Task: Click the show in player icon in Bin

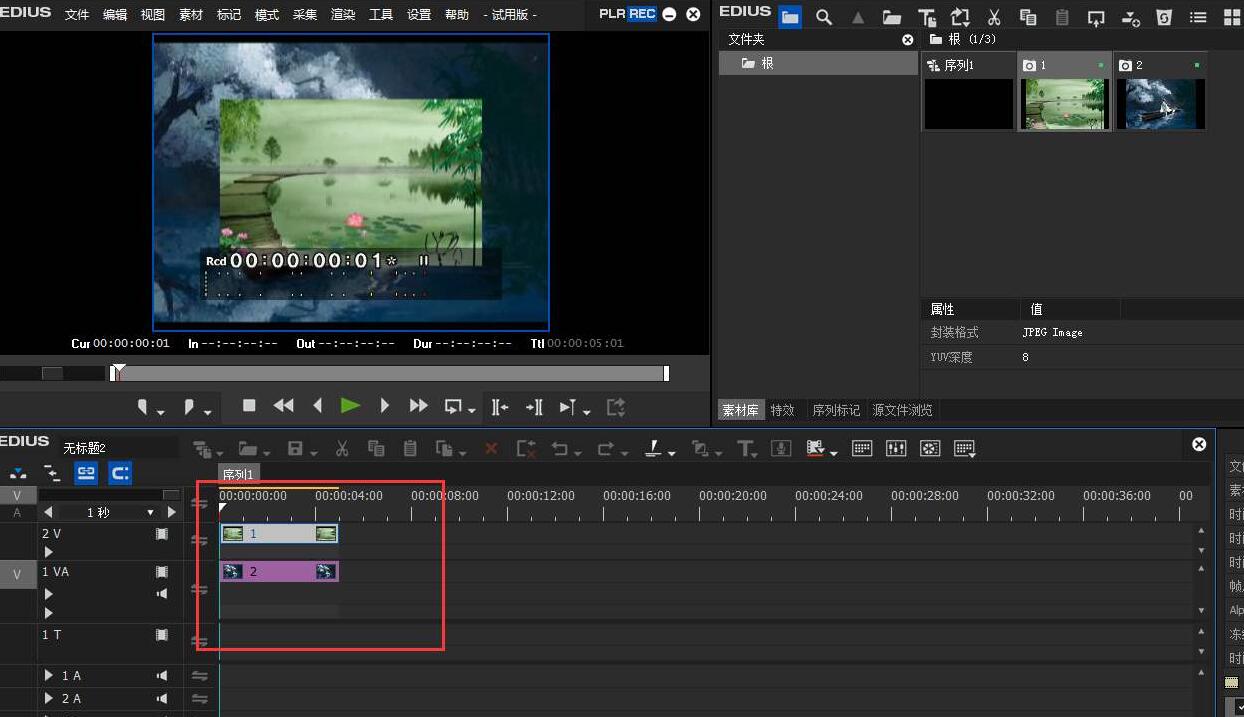Action: (x=1096, y=17)
